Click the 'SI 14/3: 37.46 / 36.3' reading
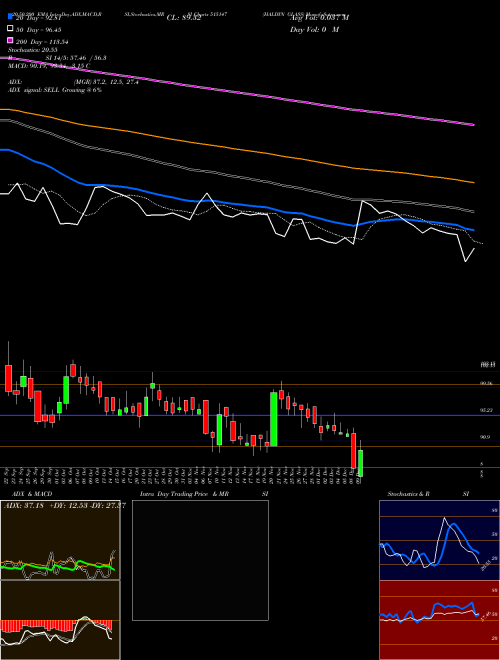500x660 pixels. (x=74, y=58)
